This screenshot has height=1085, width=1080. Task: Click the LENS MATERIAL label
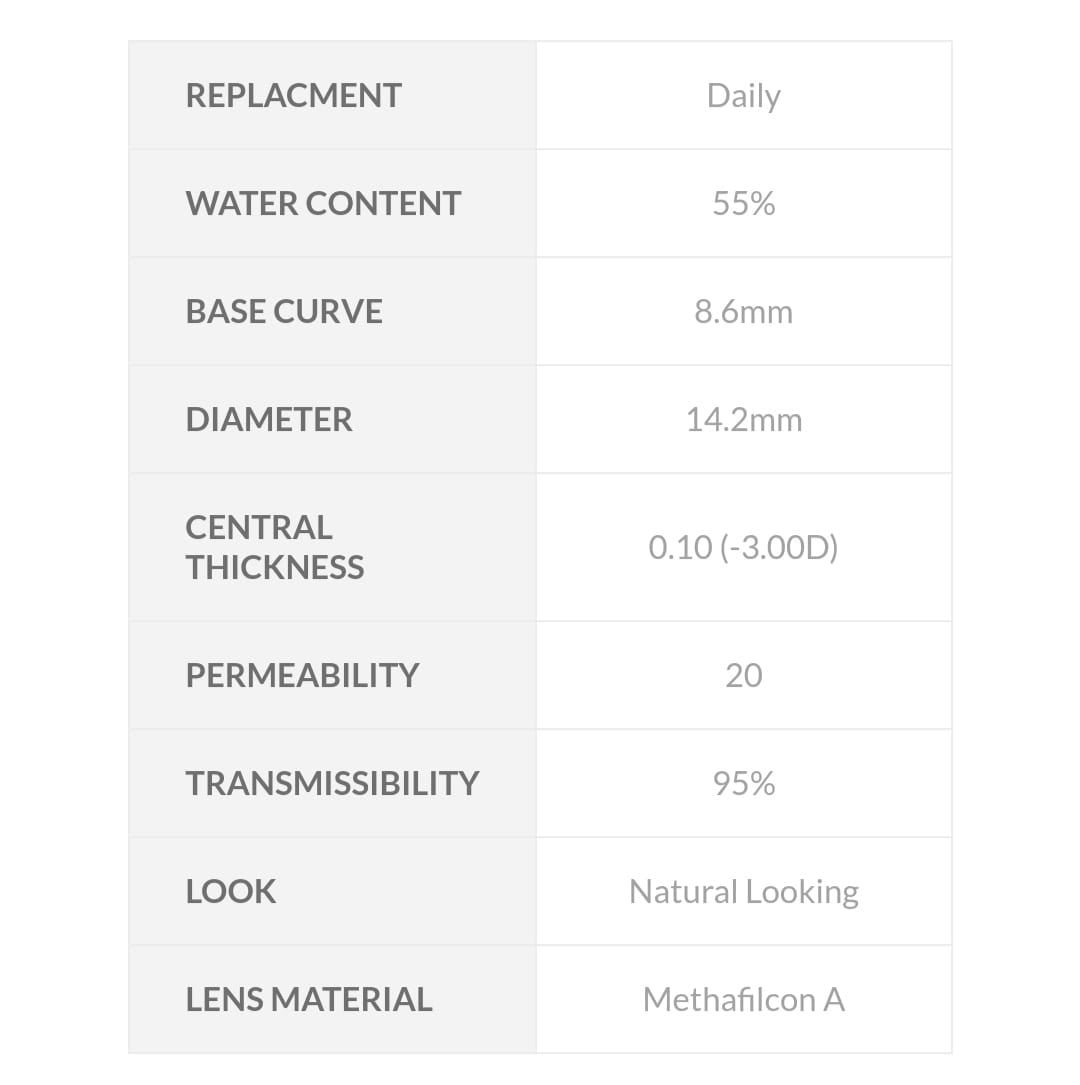tap(309, 1000)
